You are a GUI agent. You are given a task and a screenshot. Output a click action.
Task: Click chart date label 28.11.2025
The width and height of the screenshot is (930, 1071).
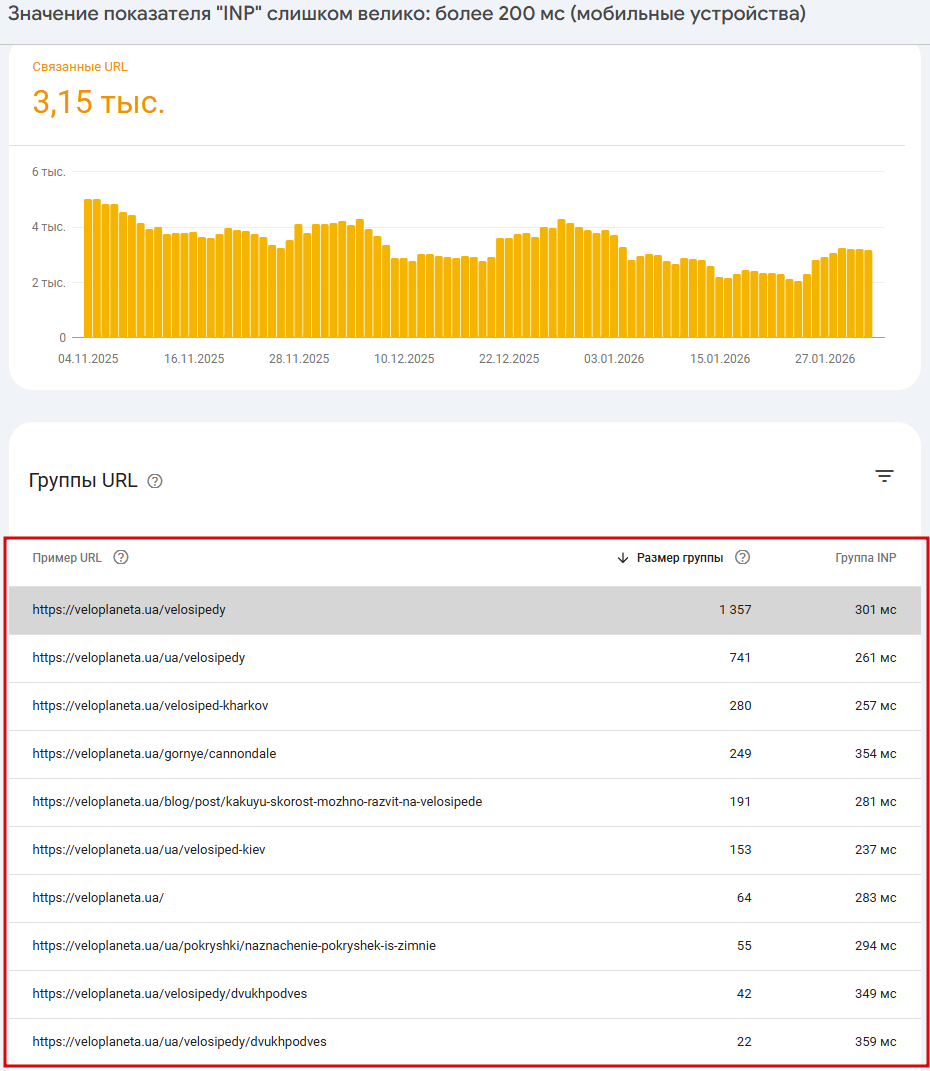click(x=299, y=359)
